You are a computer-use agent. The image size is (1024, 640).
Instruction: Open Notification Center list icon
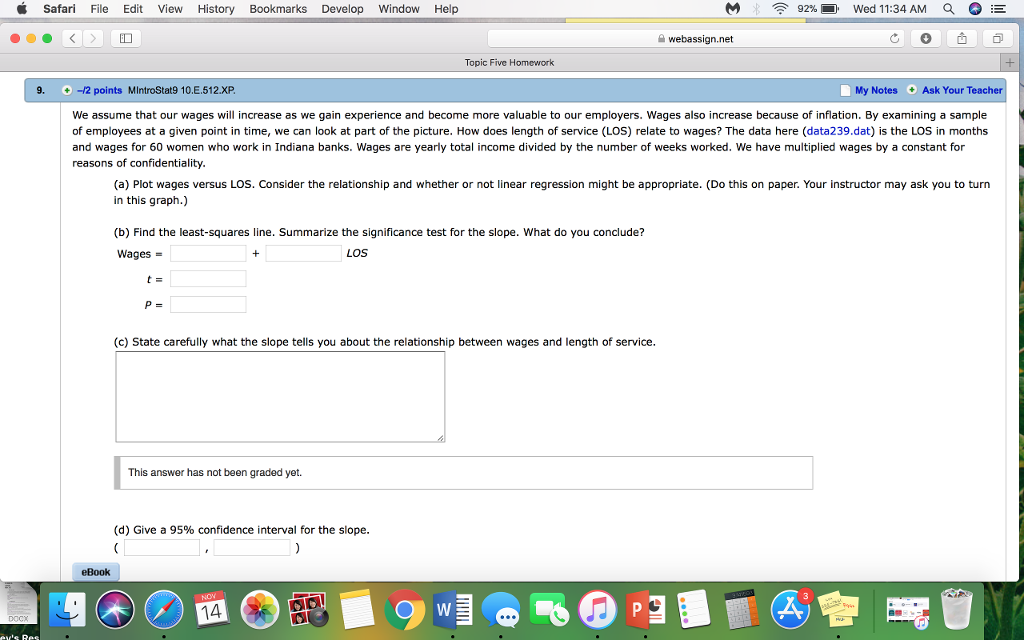click(x=998, y=8)
